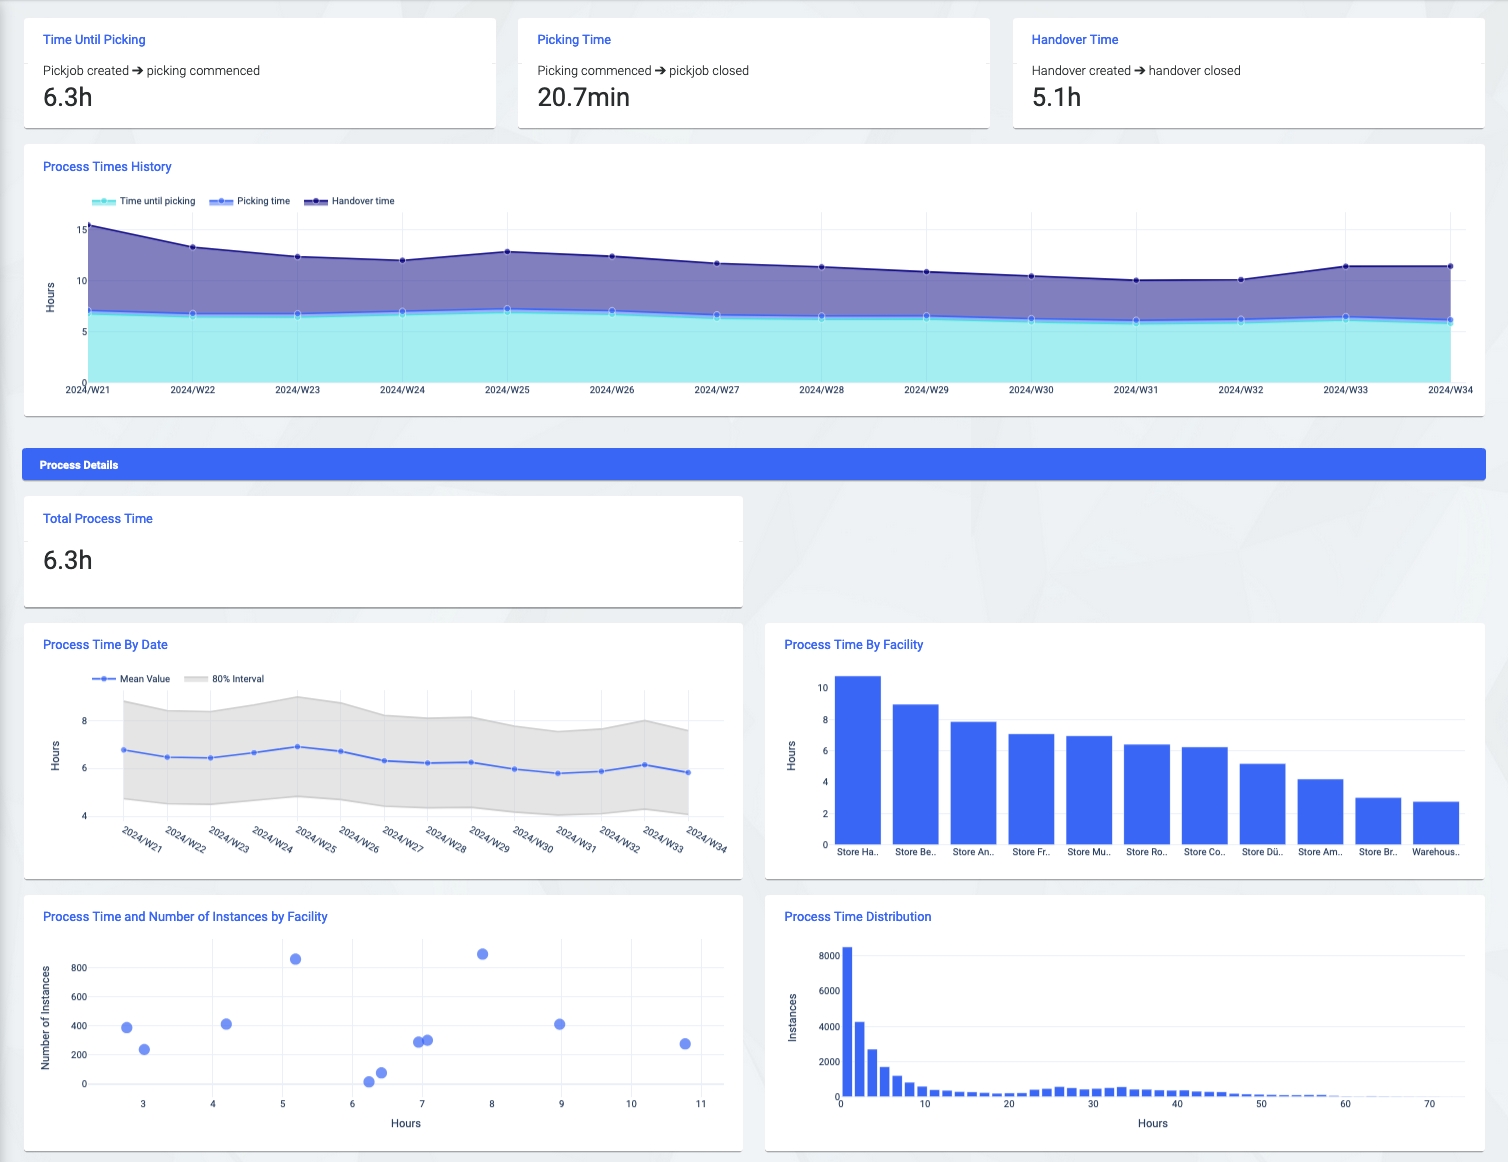Select the 2024/W21 mean value point

[x=124, y=750]
